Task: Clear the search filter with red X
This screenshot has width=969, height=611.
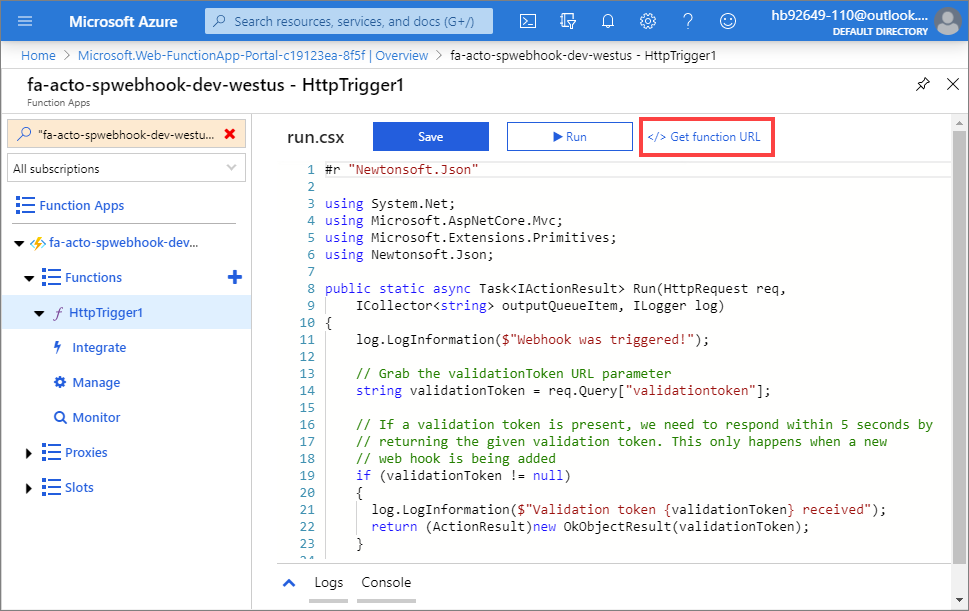Action: tap(227, 132)
